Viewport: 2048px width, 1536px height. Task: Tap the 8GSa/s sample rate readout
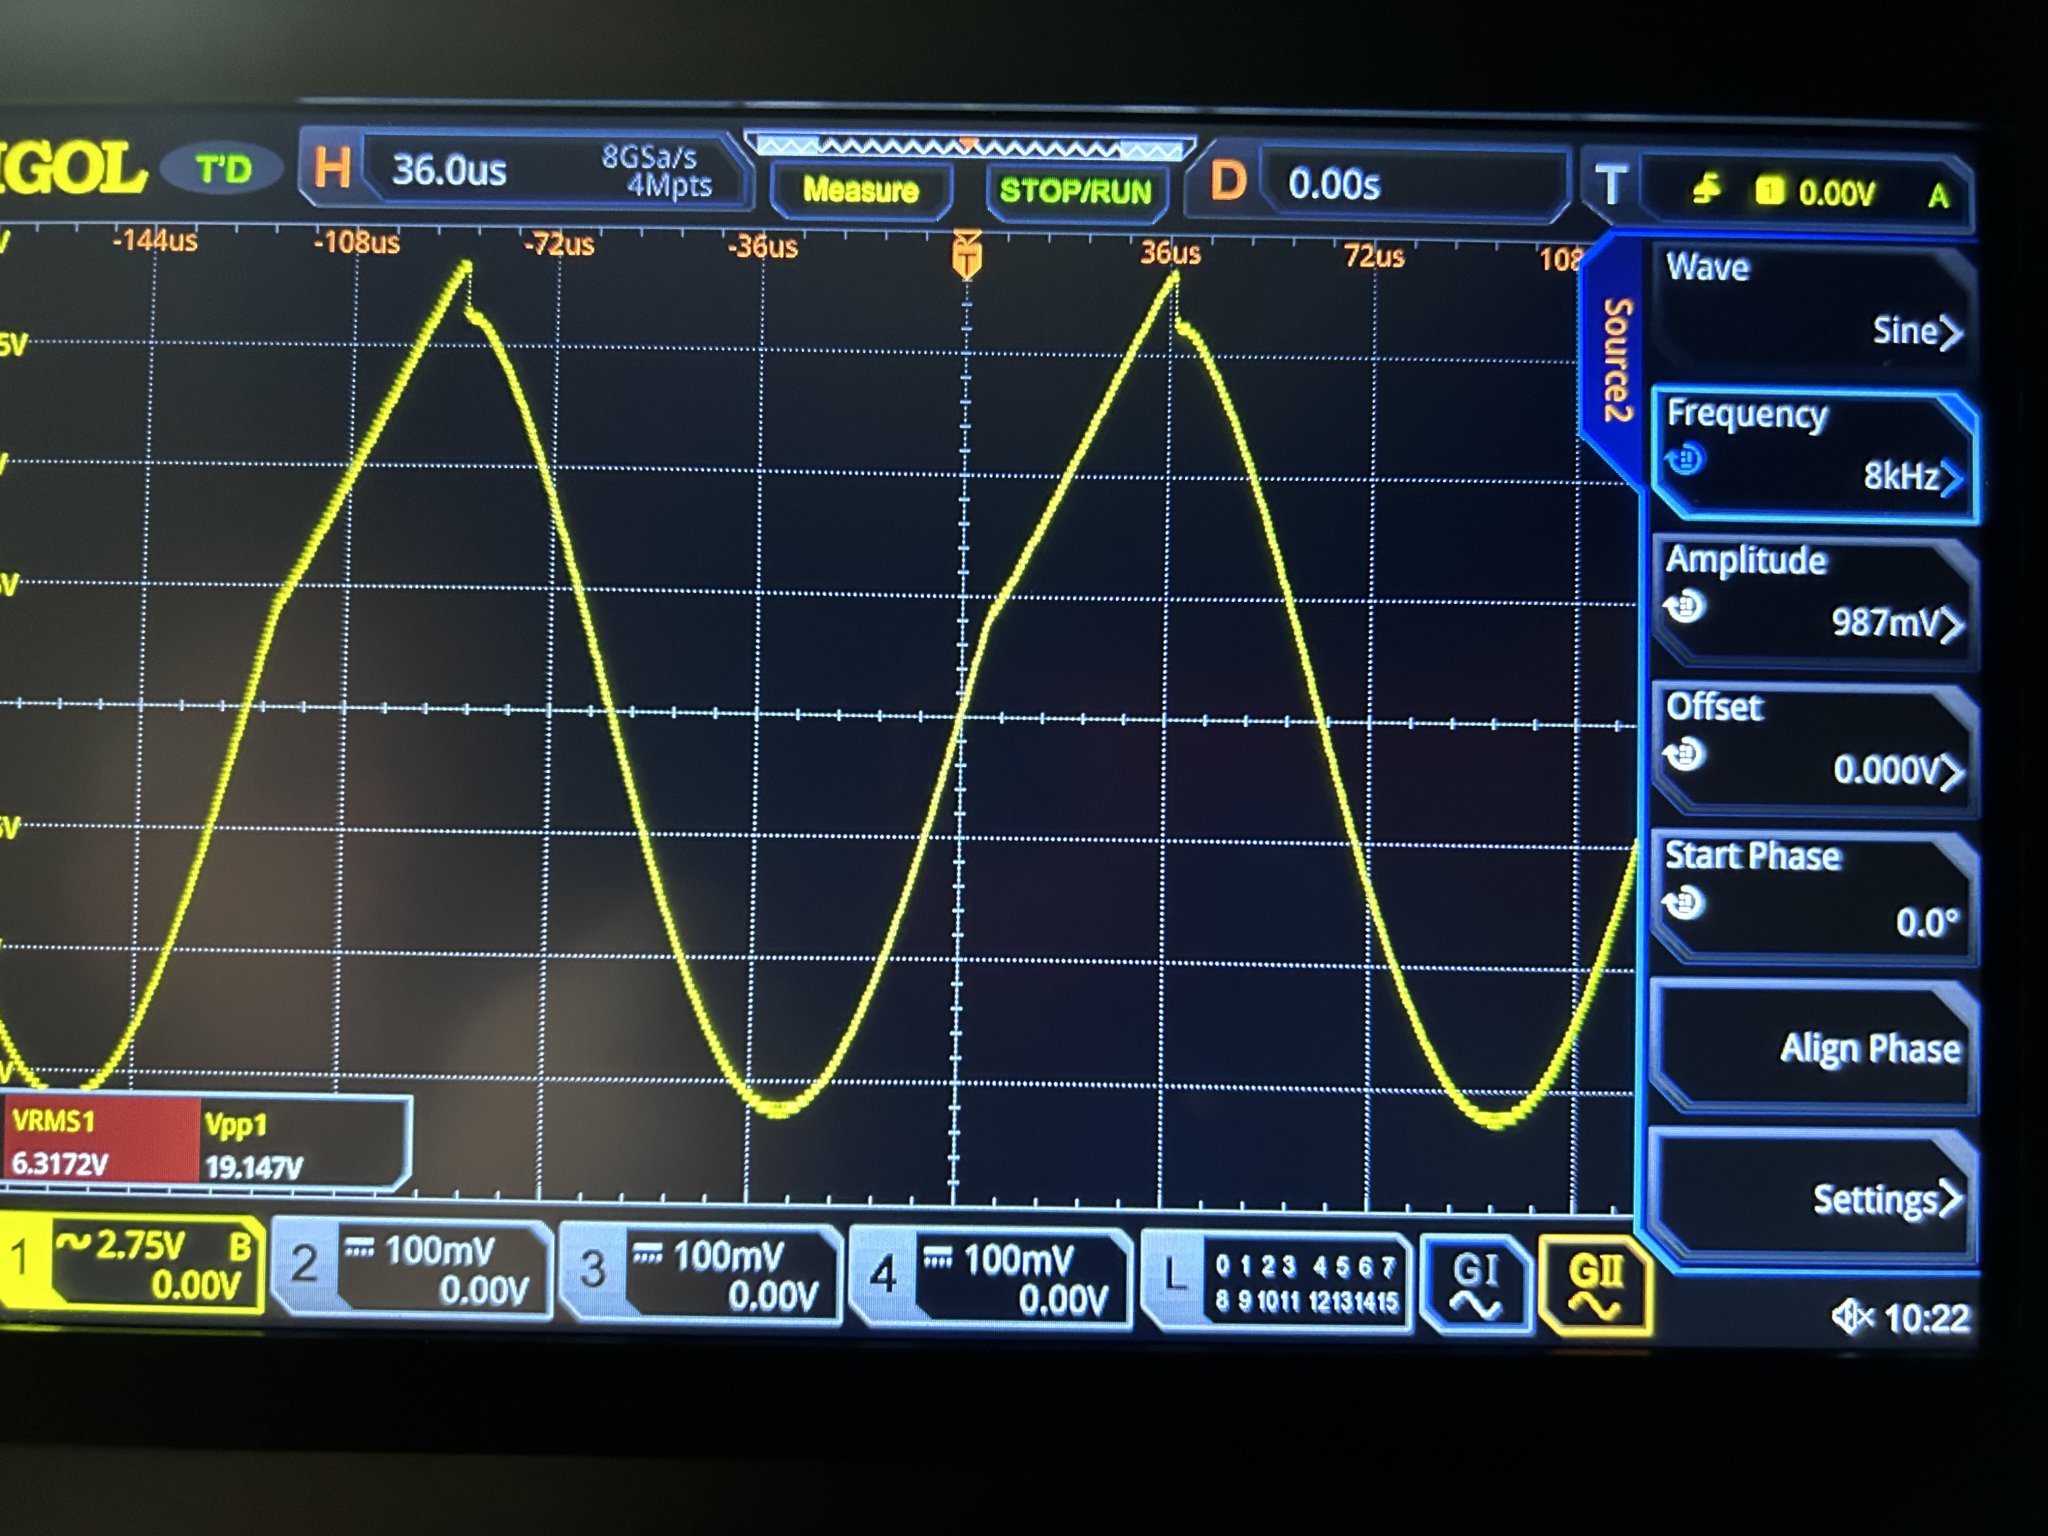(649, 155)
